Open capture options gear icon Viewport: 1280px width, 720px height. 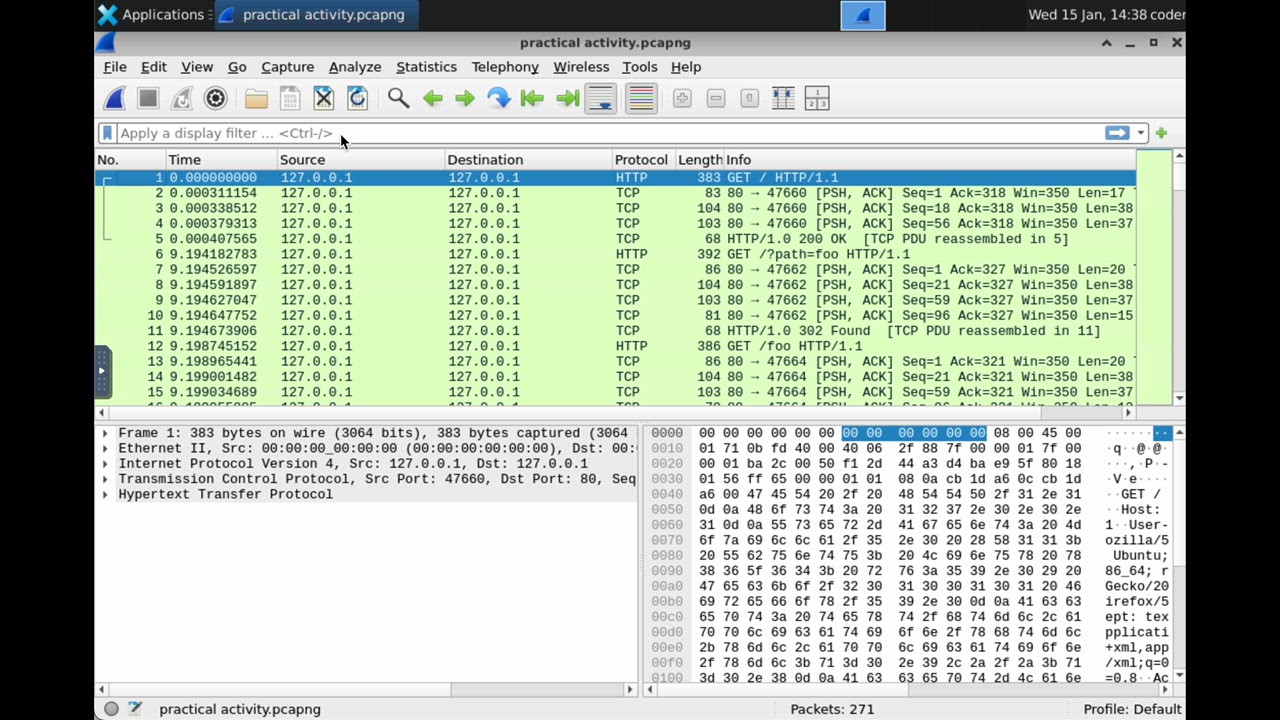[215, 98]
